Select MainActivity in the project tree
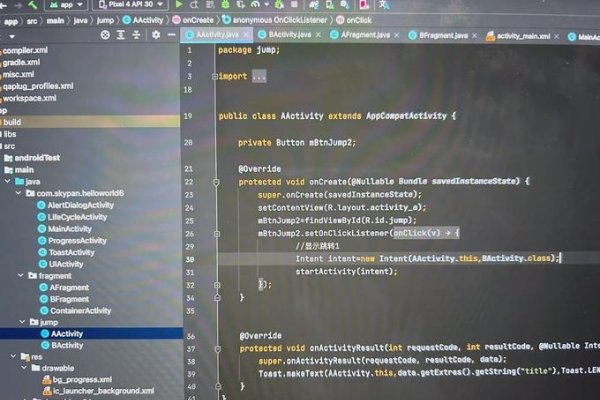Screen dimensions: 600x400 pos(70,229)
